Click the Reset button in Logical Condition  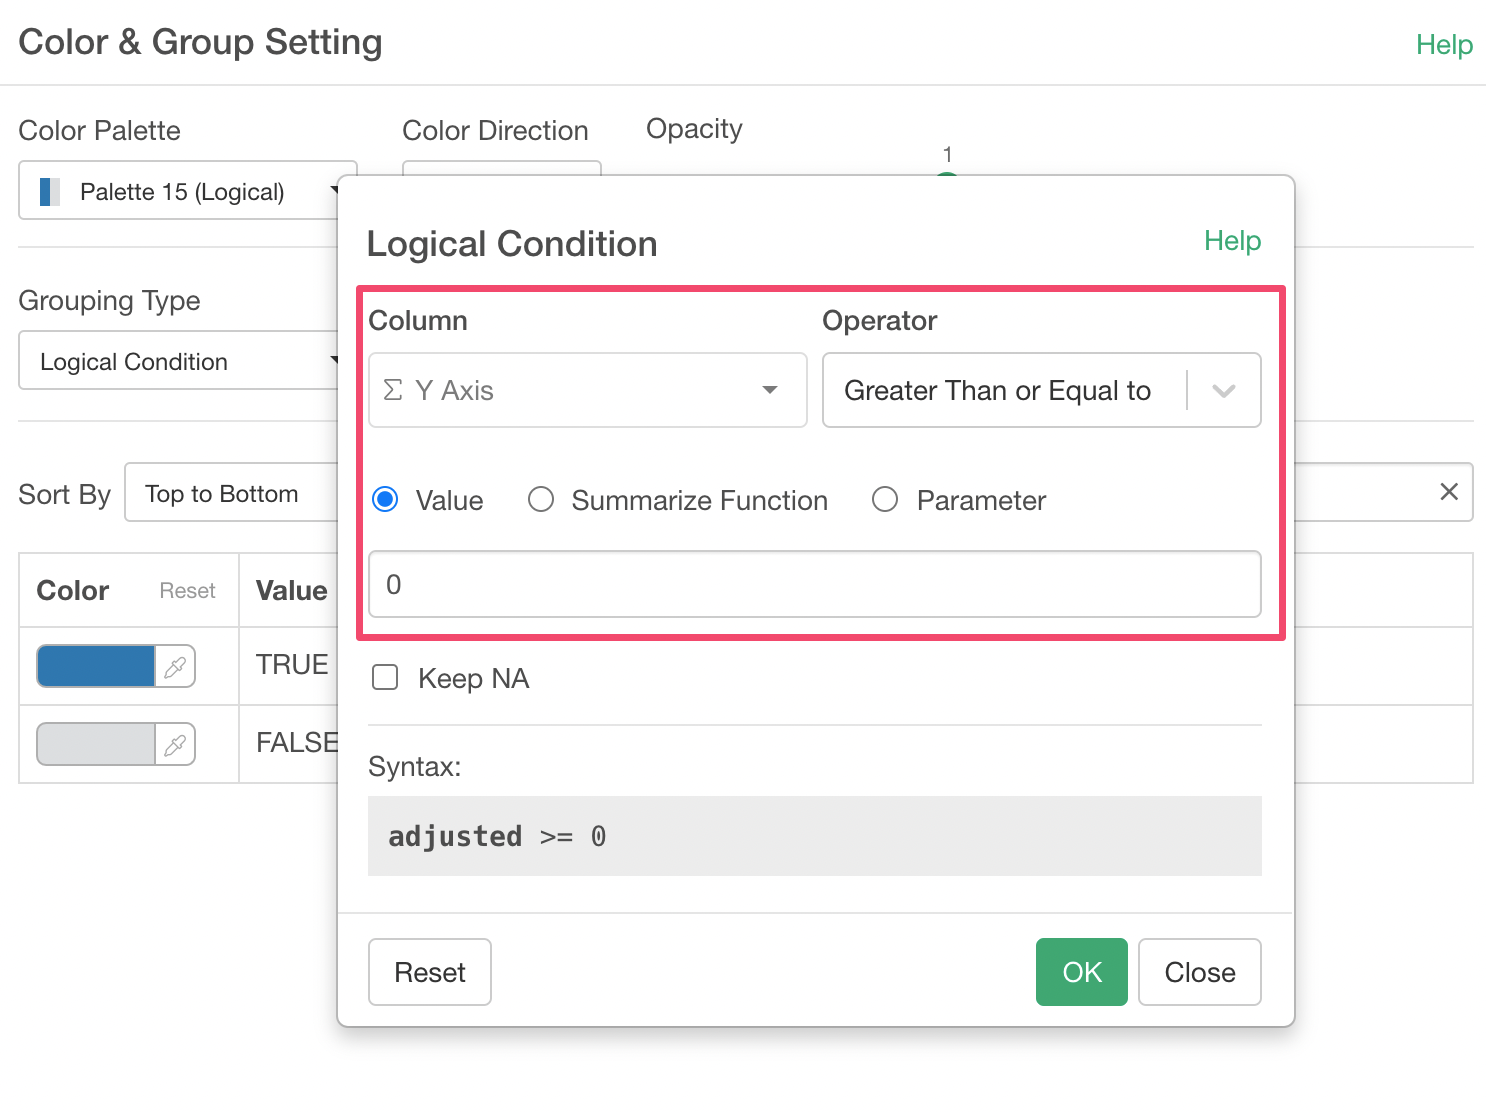tap(430, 972)
